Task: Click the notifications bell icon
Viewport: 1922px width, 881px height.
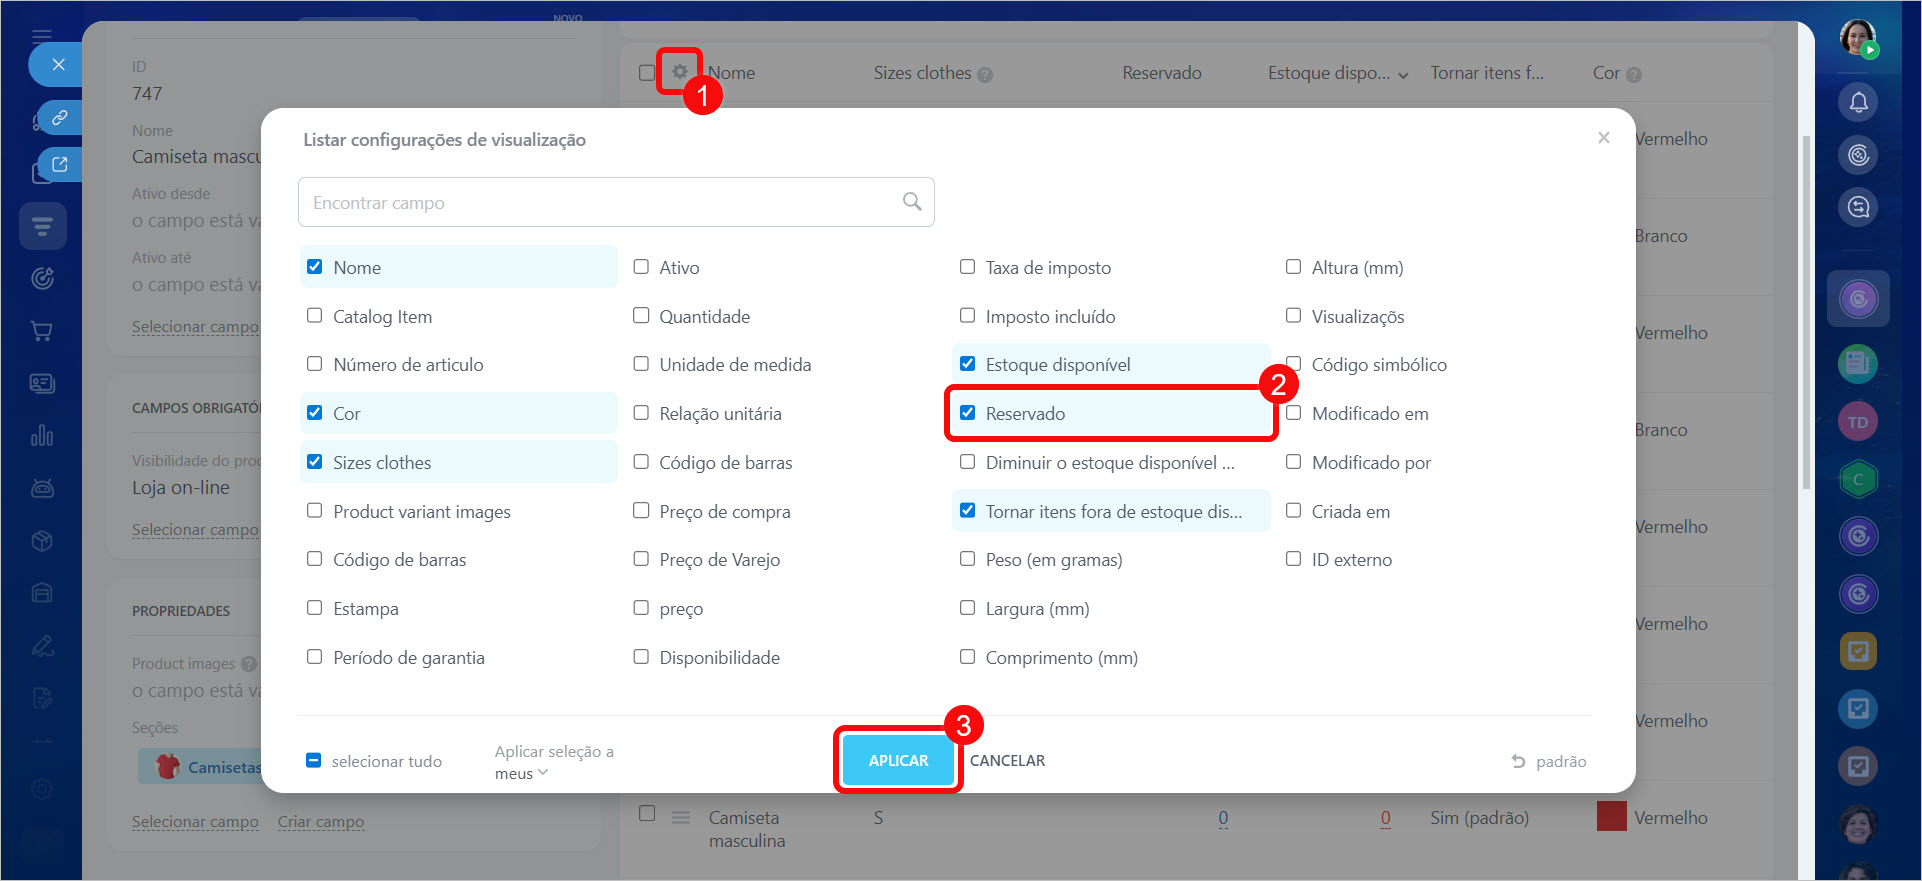Action: 1858,102
